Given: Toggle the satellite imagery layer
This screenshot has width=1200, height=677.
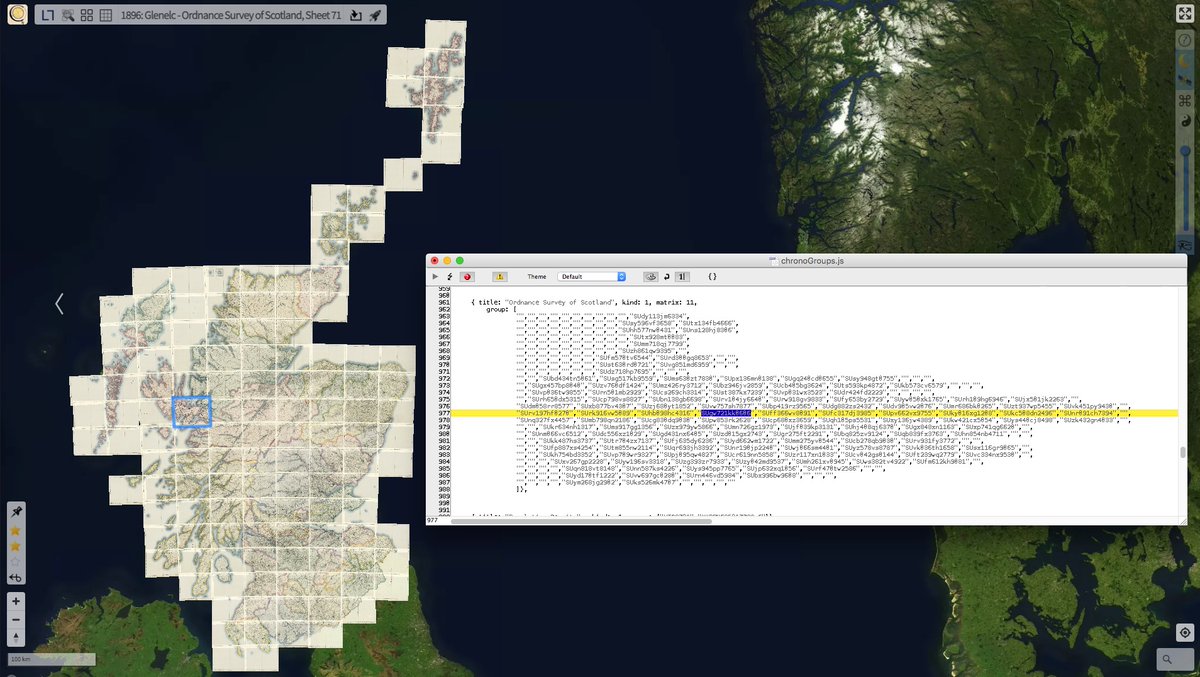Looking at the screenshot, I should 1185,80.
